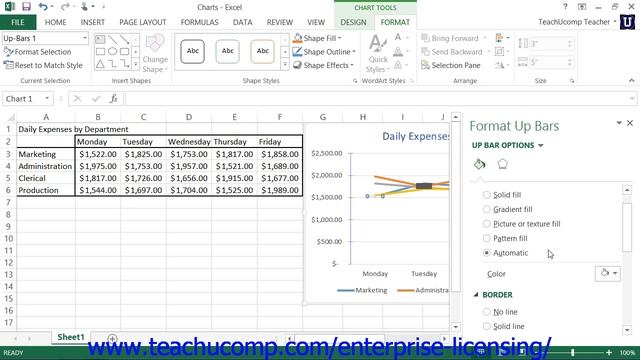Open the FORMULAS tab
Image resolution: width=640 pixels, height=360 pixels.
(x=200, y=22)
